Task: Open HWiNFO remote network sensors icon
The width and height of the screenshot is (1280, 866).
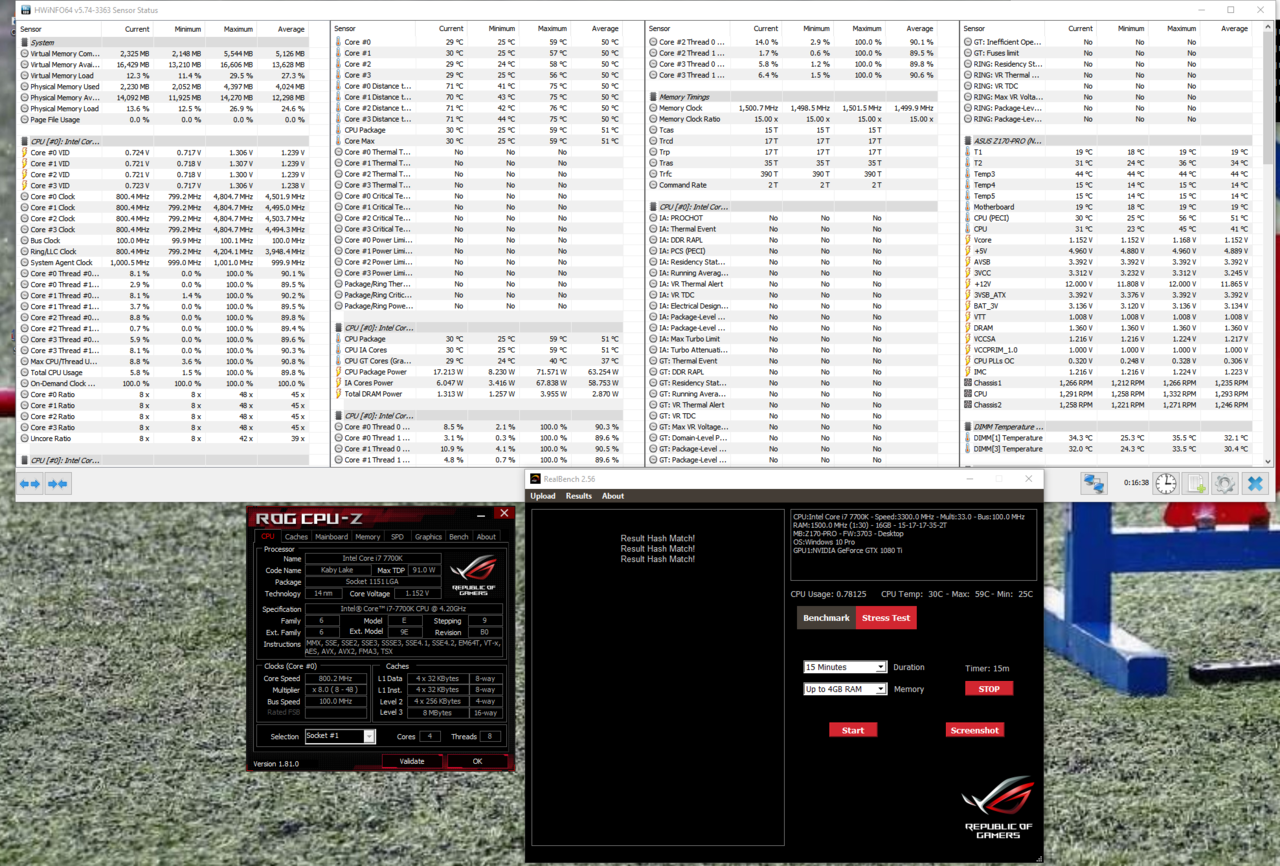Action: [1094, 484]
